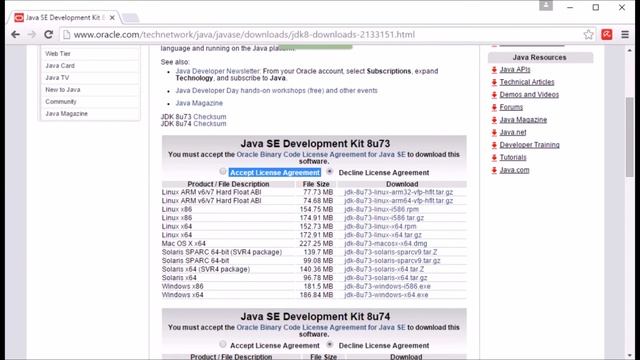Click download arrow icon beside Java.net
The height and width of the screenshot is (360, 640).
(x=494, y=133)
